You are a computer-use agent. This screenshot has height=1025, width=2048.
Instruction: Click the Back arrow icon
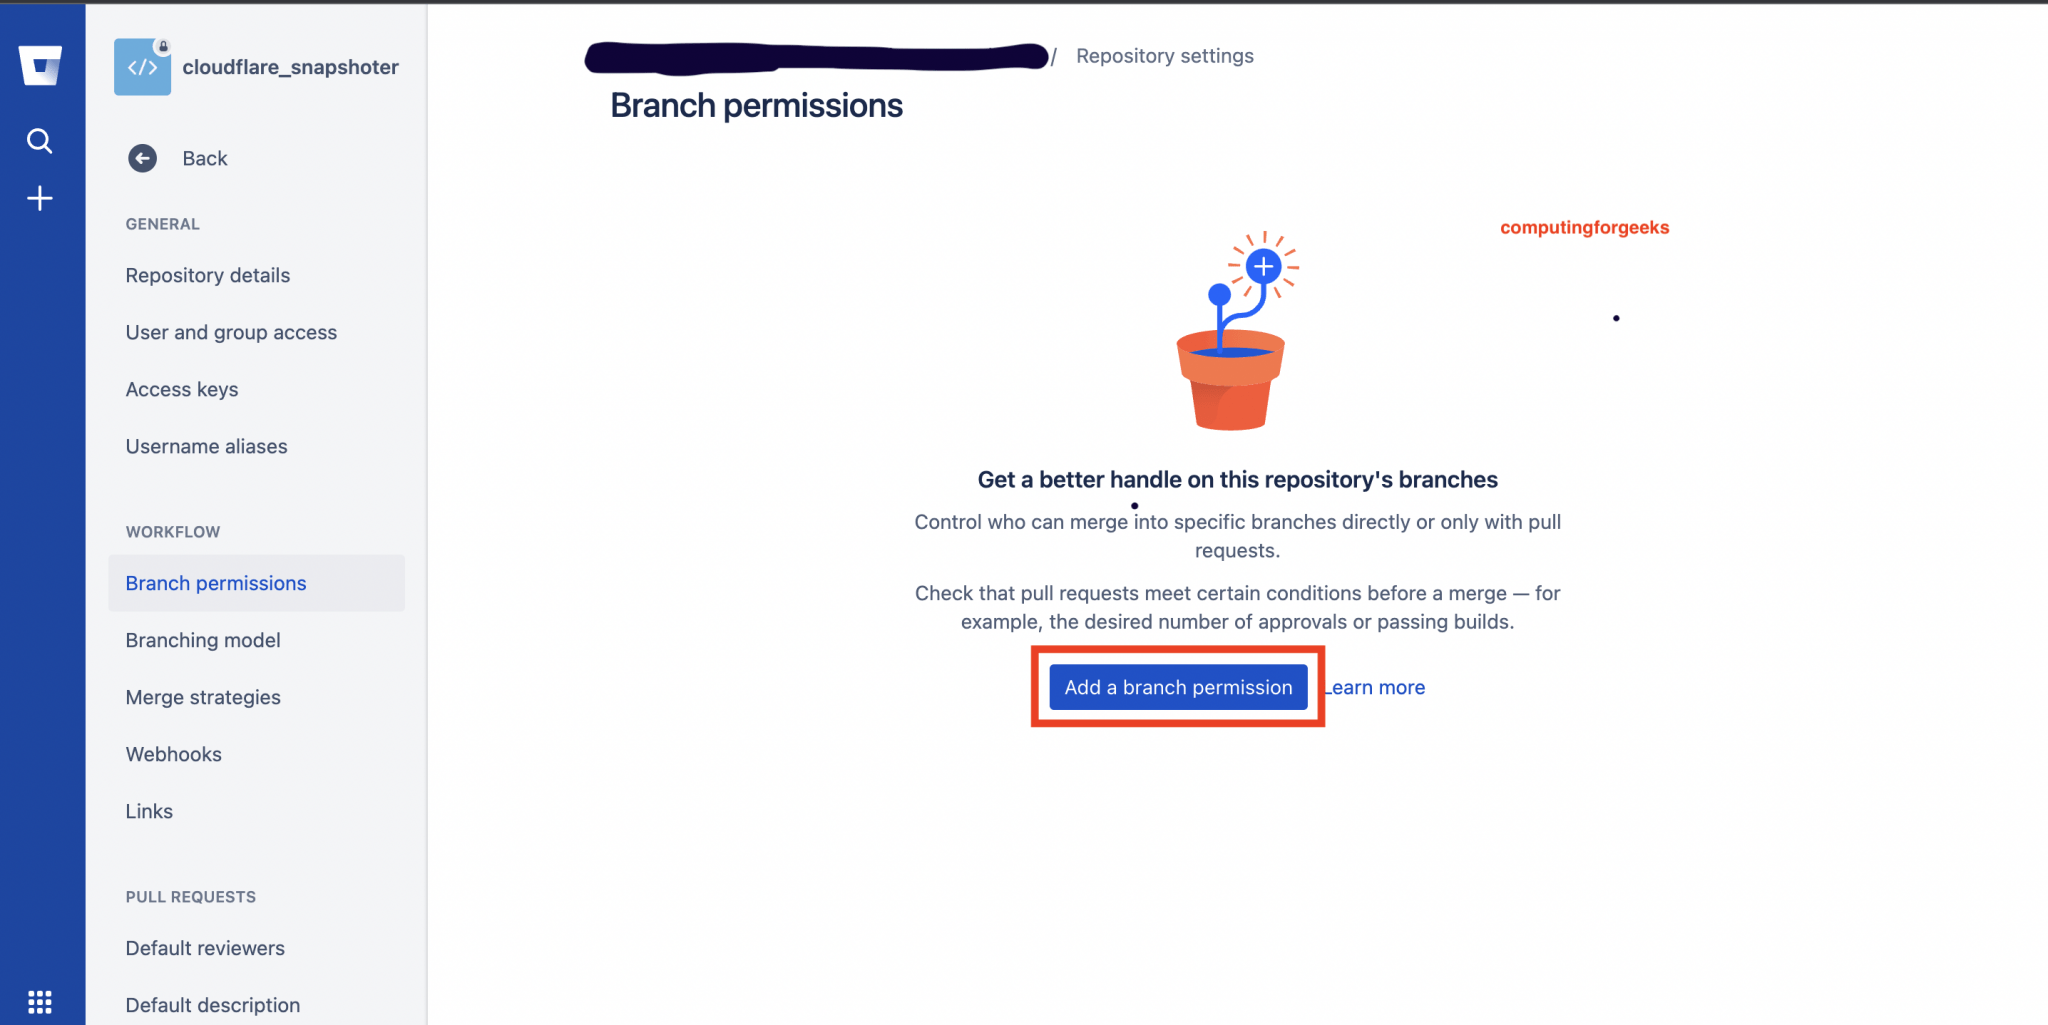coord(143,158)
